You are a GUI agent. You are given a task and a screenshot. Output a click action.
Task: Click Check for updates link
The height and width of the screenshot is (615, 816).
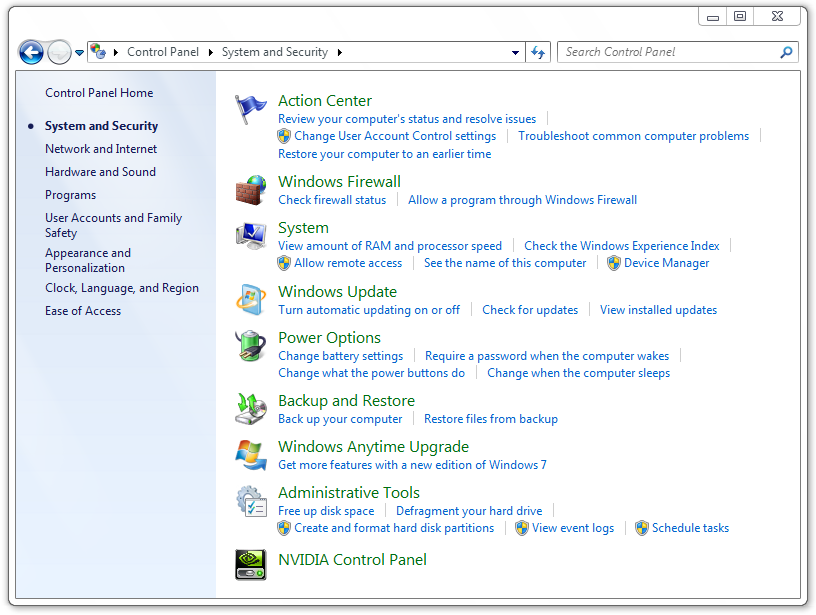click(530, 310)
